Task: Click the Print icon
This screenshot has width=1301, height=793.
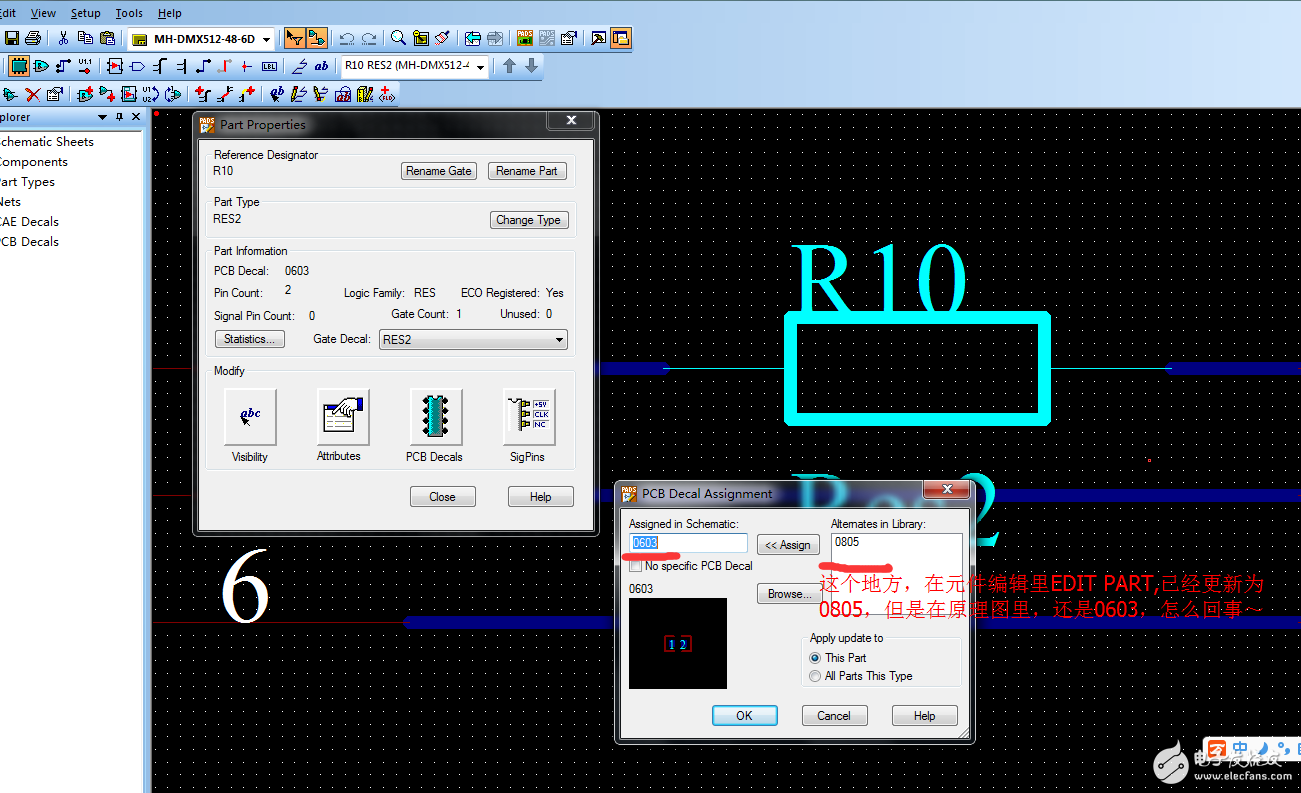Action: pos(33,39)
